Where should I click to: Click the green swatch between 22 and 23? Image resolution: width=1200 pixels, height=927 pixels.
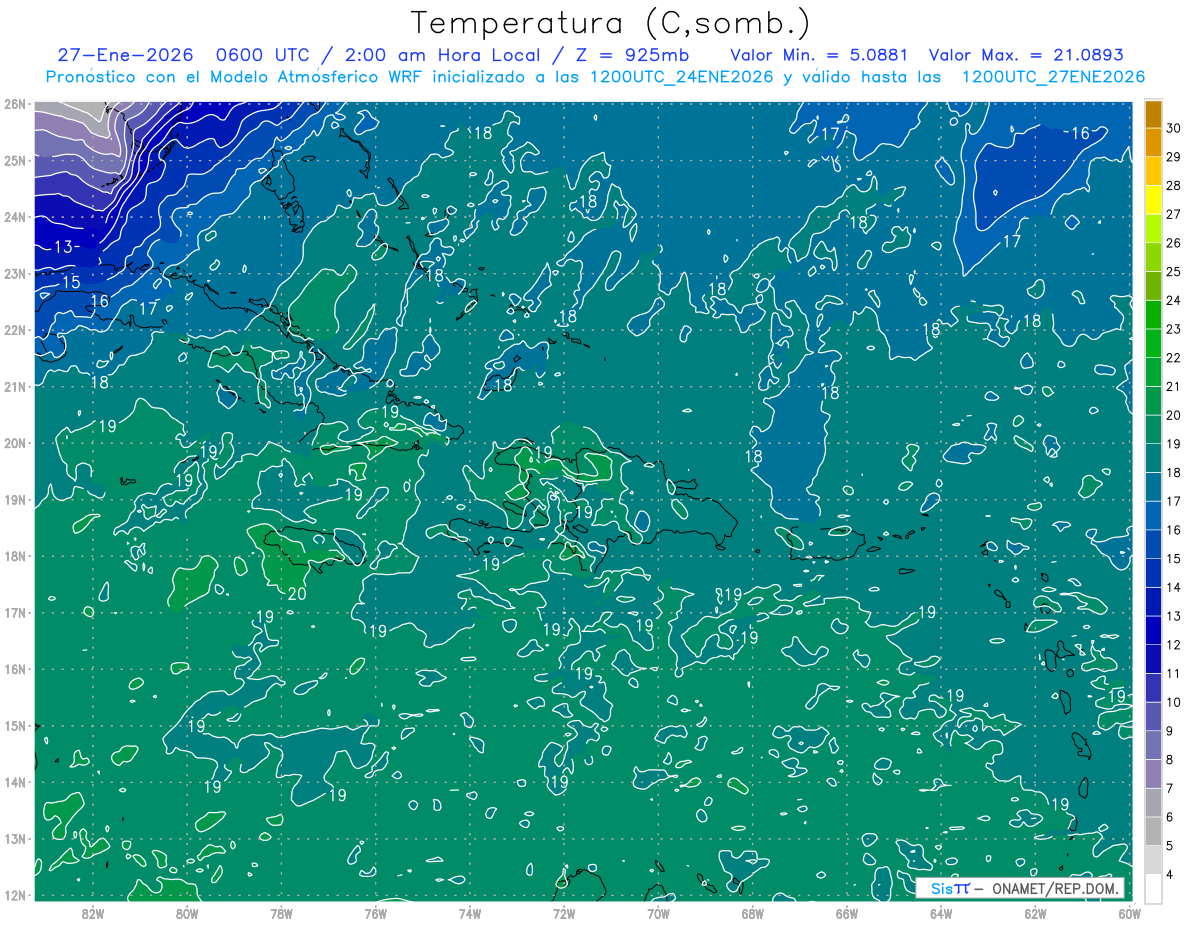pyautogui.click(x=1153, y=343)
